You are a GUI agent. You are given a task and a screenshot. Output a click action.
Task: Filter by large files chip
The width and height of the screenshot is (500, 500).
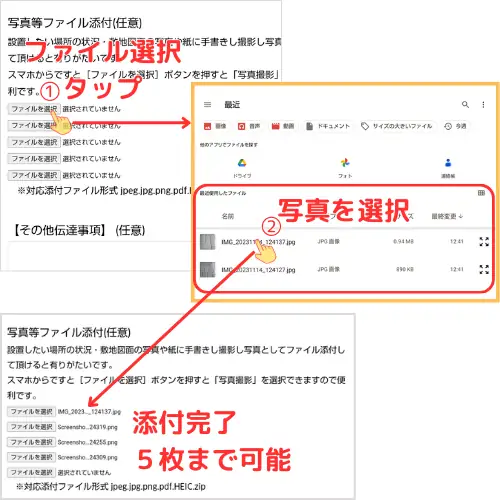(397, 126)
